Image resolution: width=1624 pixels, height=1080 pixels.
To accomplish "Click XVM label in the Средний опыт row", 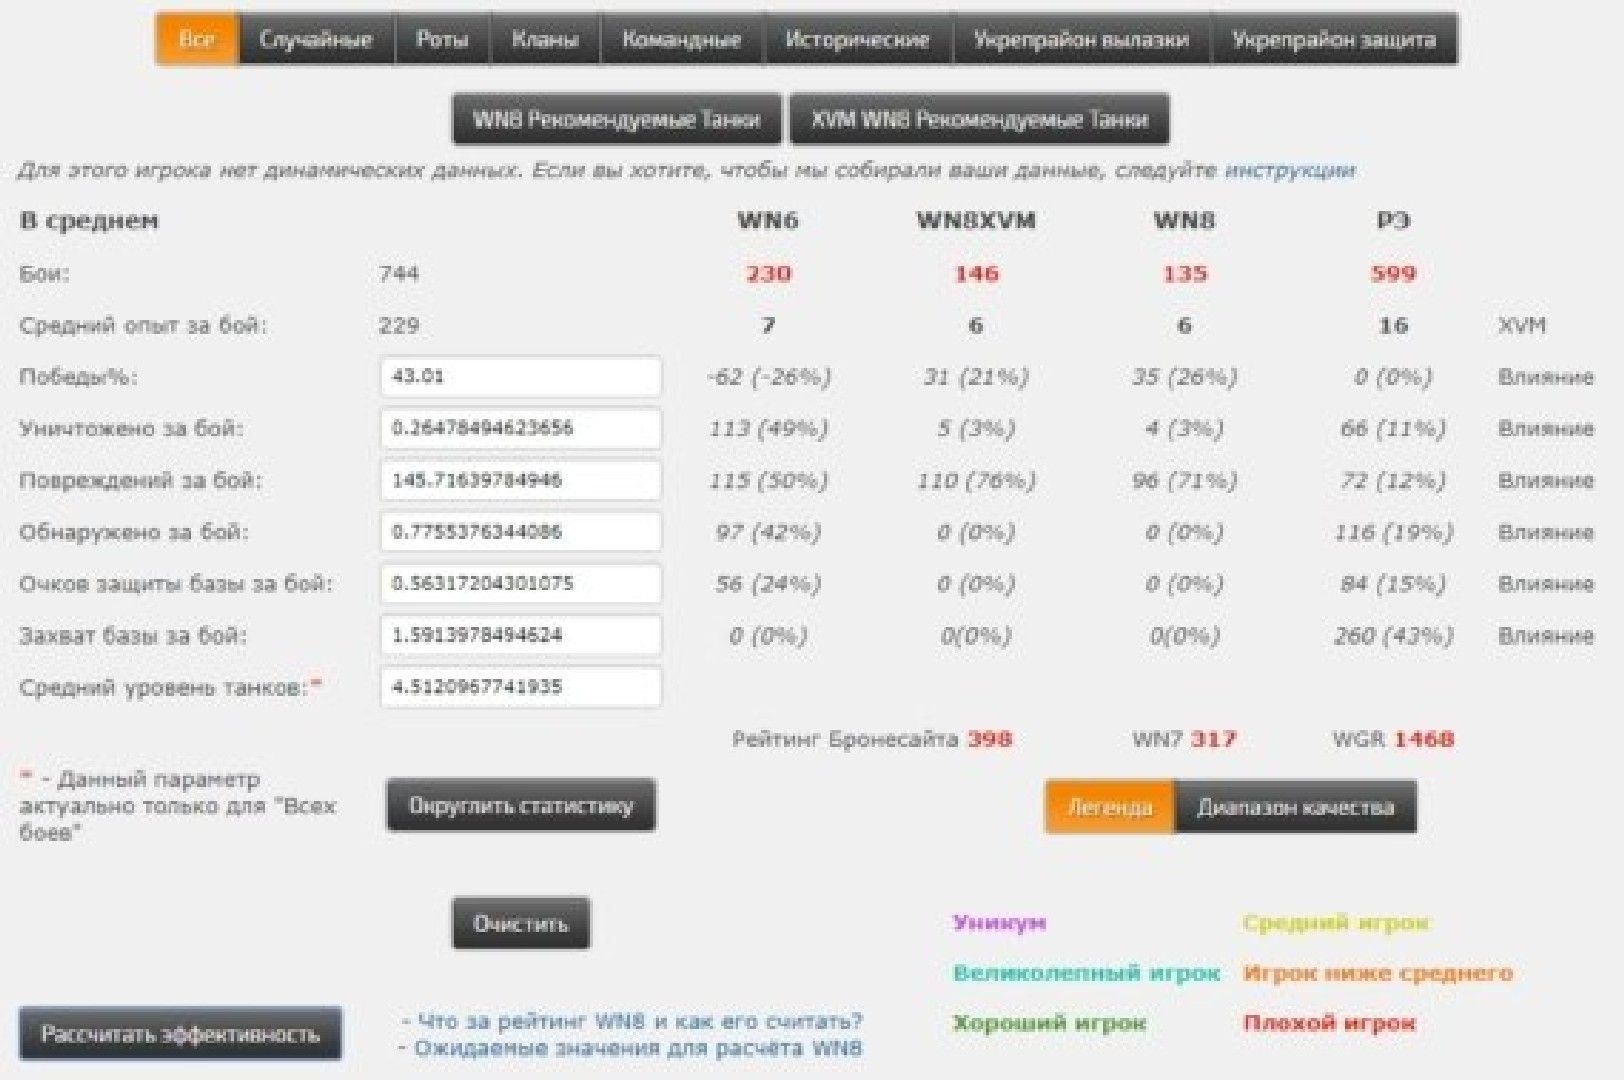I will (x=1522, y=326).
